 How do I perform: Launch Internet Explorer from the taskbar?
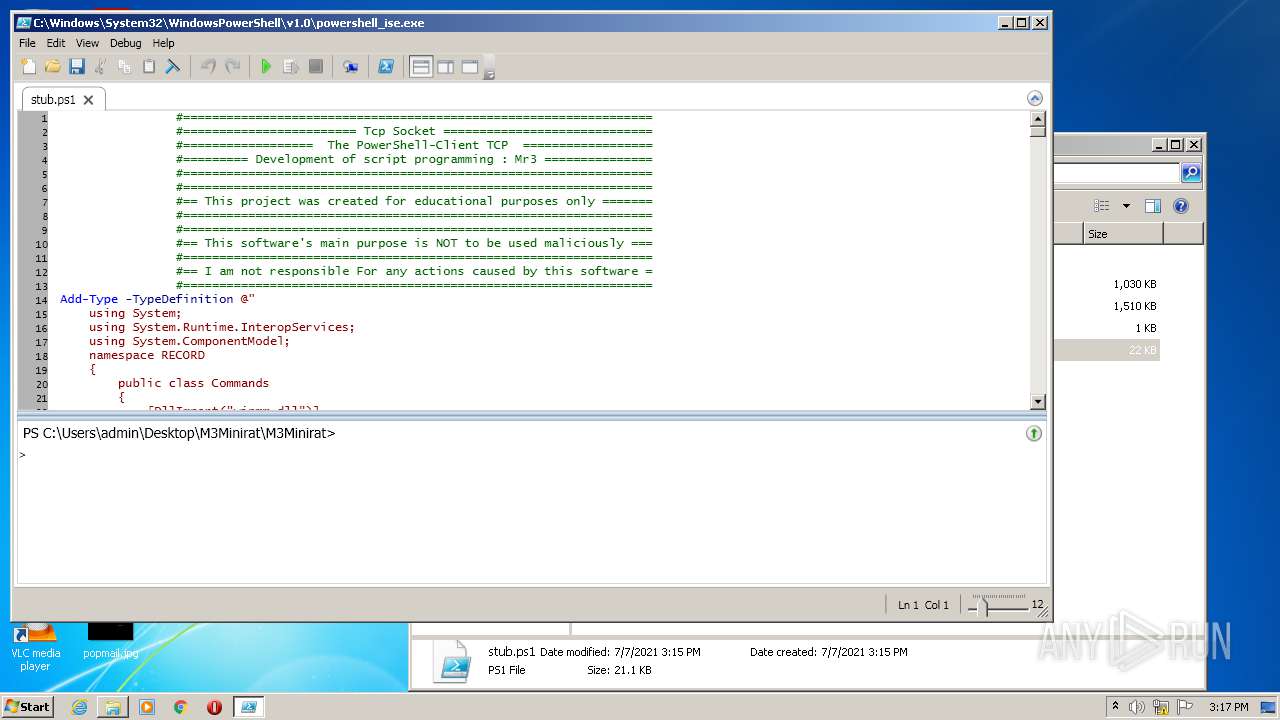click(x=79, y=707)
